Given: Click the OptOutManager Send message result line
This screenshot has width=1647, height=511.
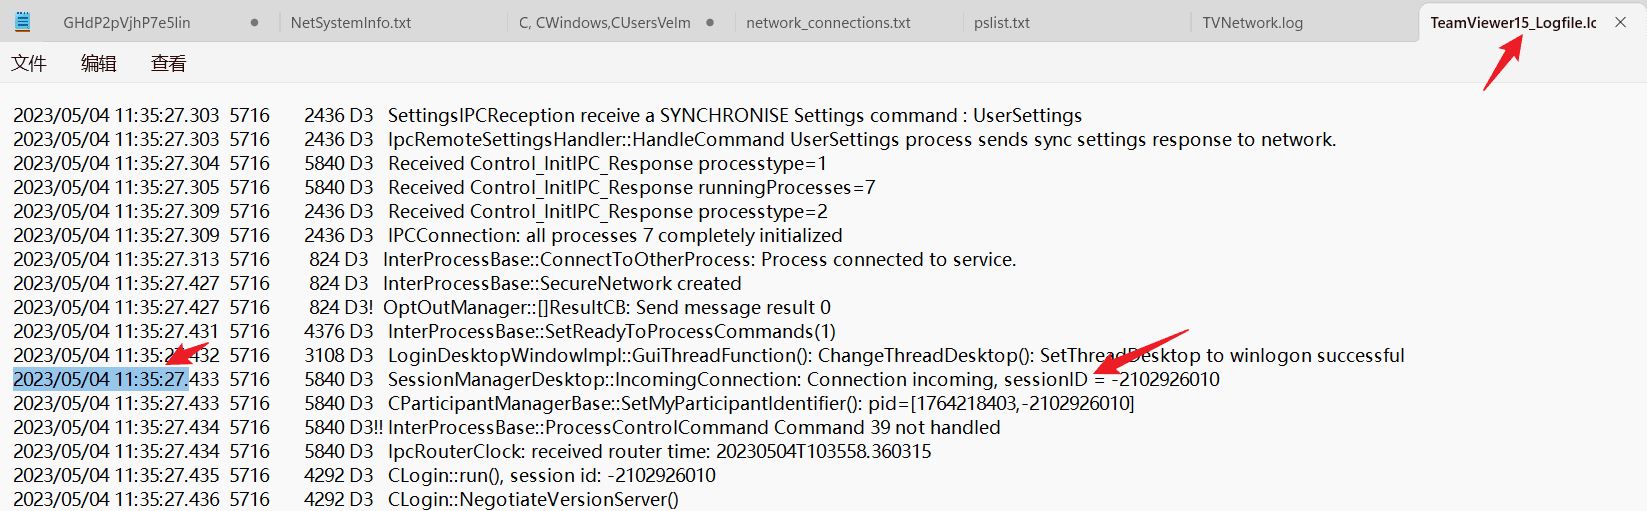Looking at the screenshot, I should [607, 308].
